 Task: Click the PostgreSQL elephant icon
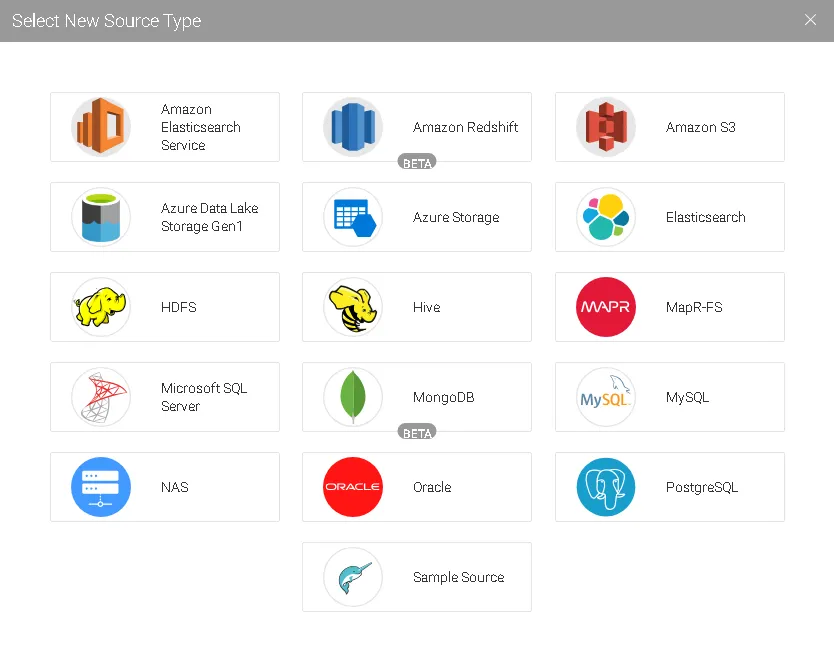[x=606, y=487]
